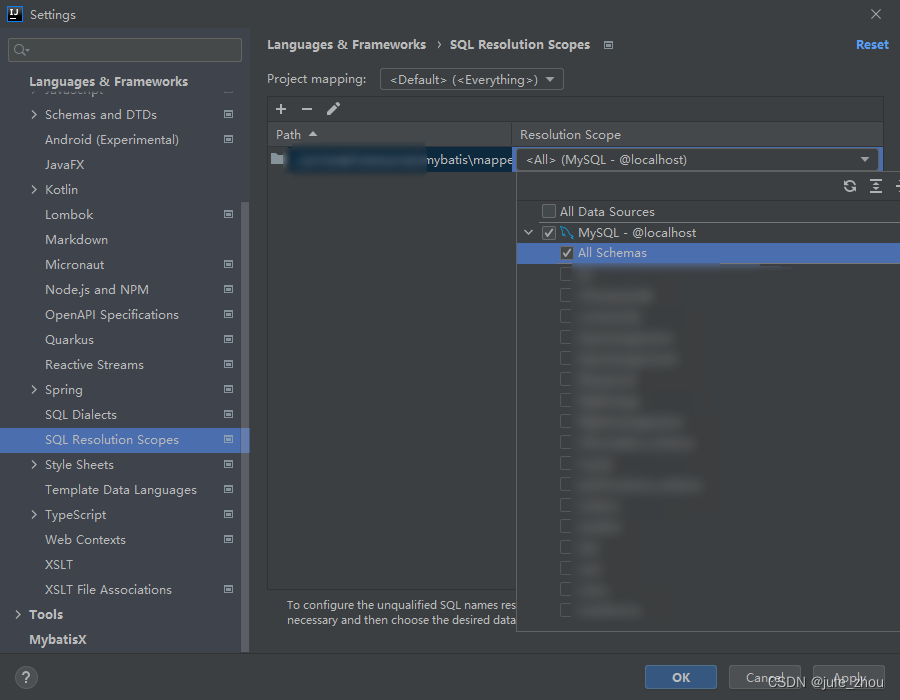Click the help question mark button

(27, 677)
